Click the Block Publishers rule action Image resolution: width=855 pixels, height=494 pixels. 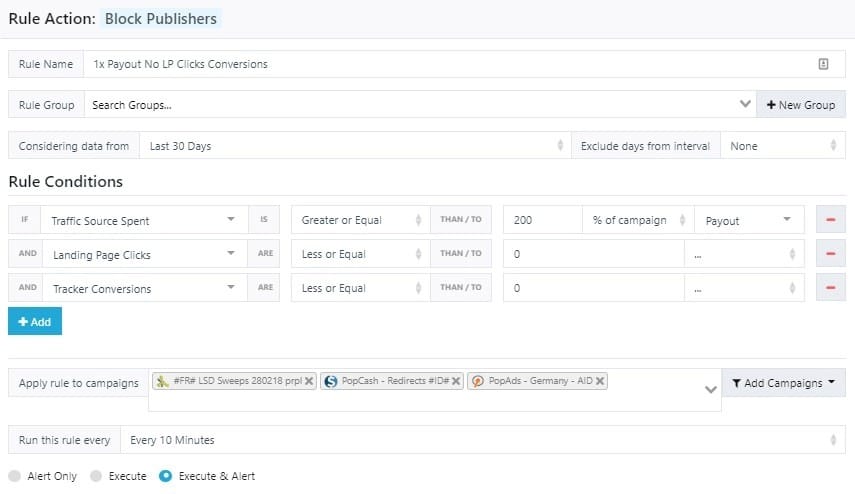161,19
